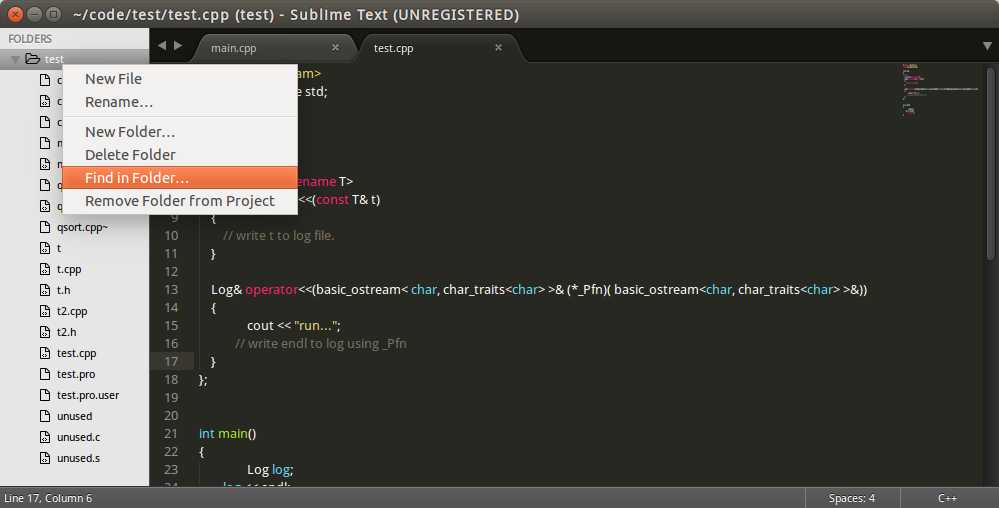Go to next tab with right arrow
This screenshot has height=508, width=999.
point(178,46)
